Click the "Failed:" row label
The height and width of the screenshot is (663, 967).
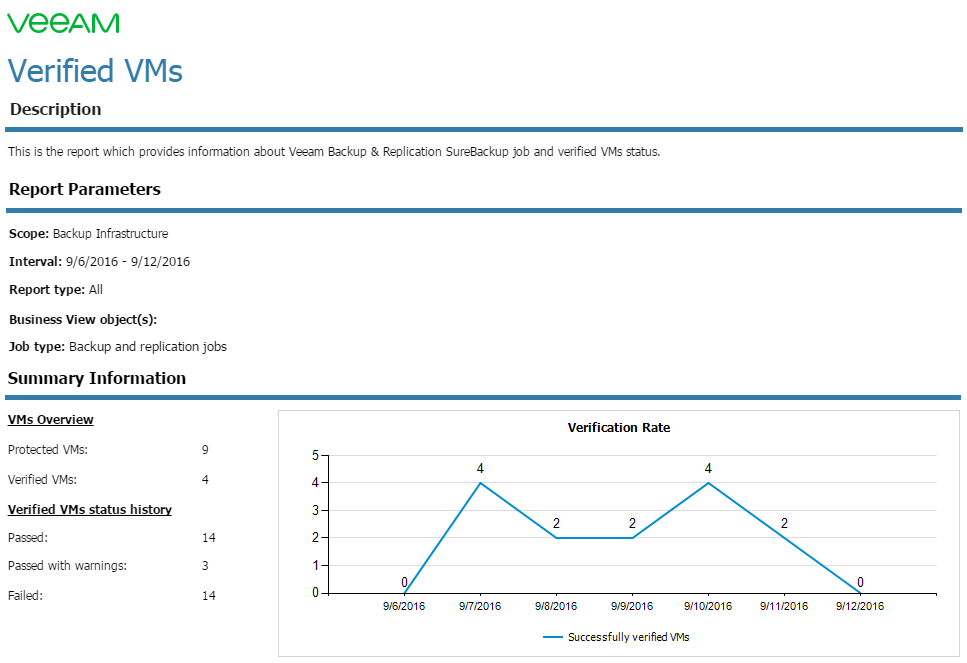tap(25, 596)
